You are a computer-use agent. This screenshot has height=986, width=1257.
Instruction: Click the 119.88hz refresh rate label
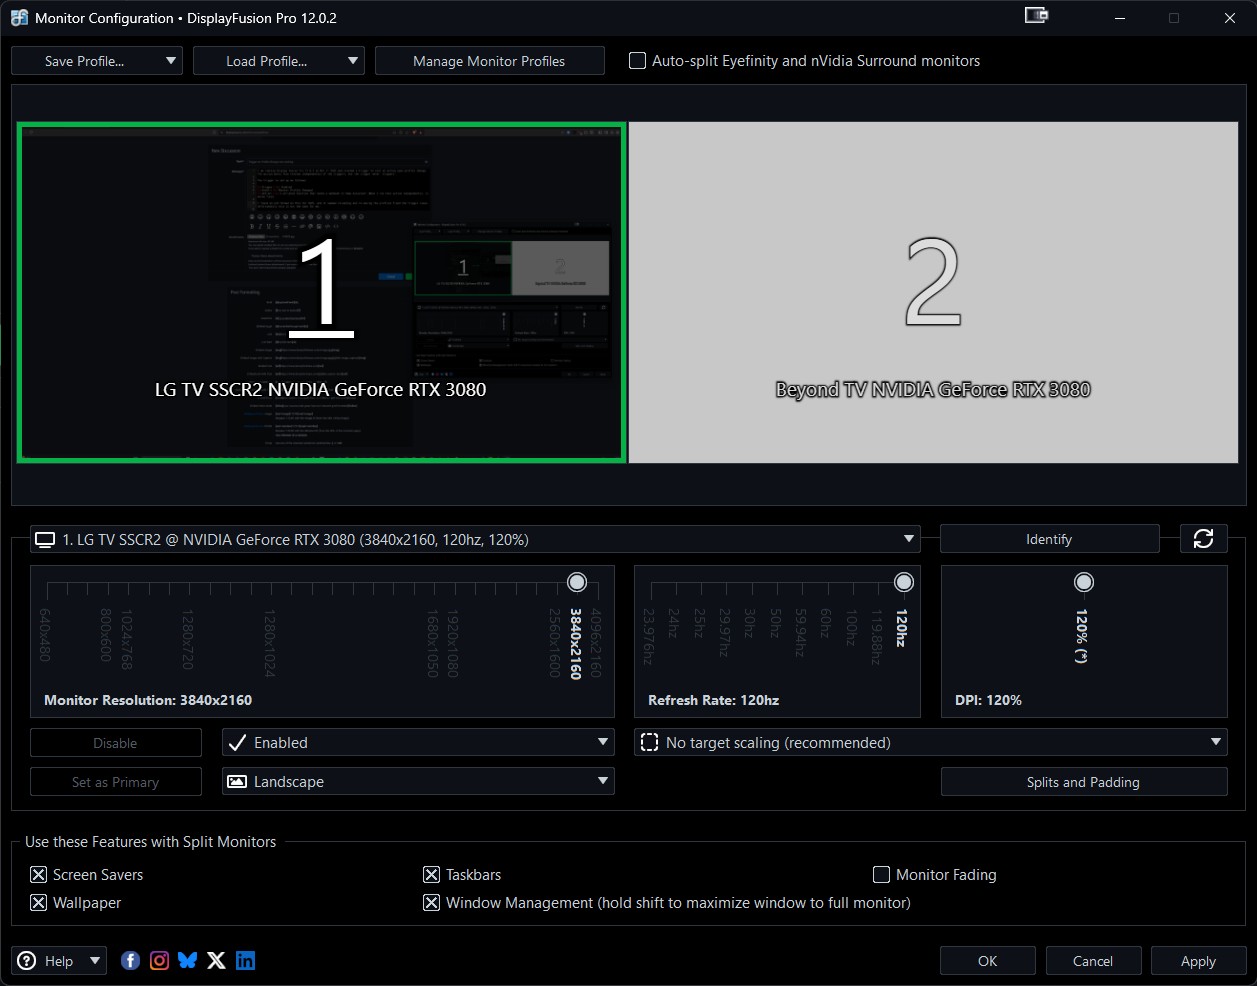[x=877, y=637]
